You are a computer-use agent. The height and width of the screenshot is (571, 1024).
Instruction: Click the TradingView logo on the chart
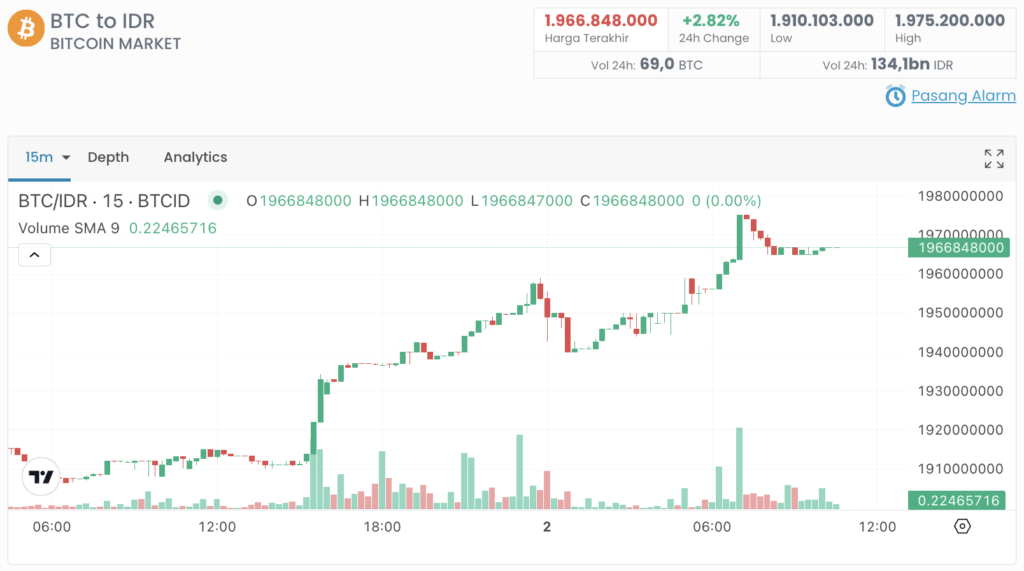click(41, 477)
